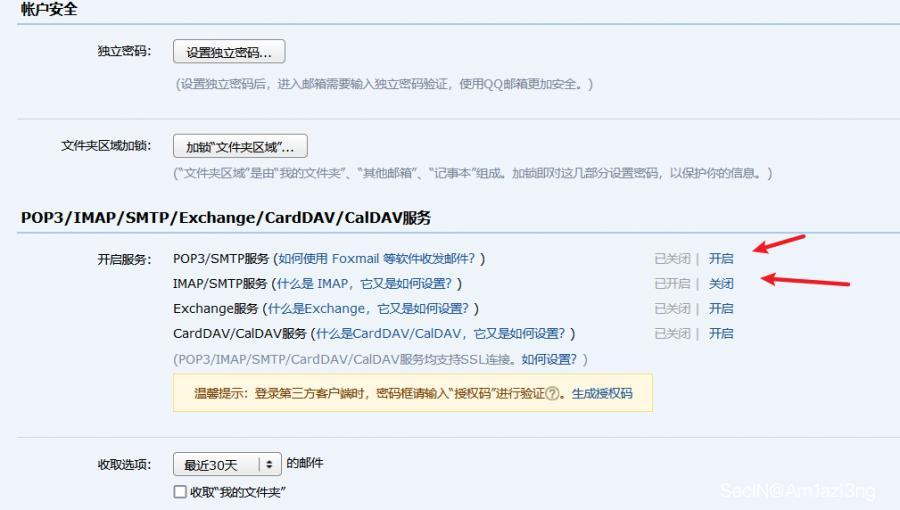Enable CardDAV/CalDAV service with 开启 link
The image size is (900, 510).
(721, 333)
